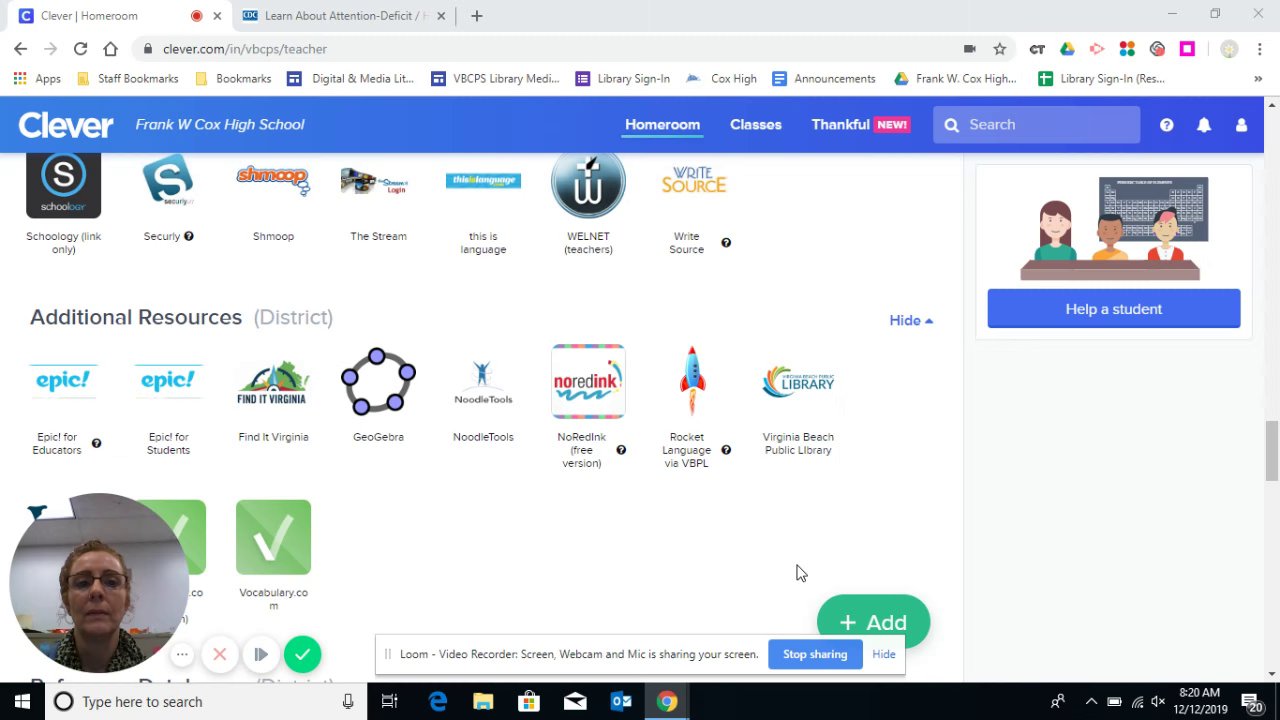The height and width of the screenshot is (720, 1280).
Task: Open Microsoft Edge from taskbar
Action: point(438,702)
